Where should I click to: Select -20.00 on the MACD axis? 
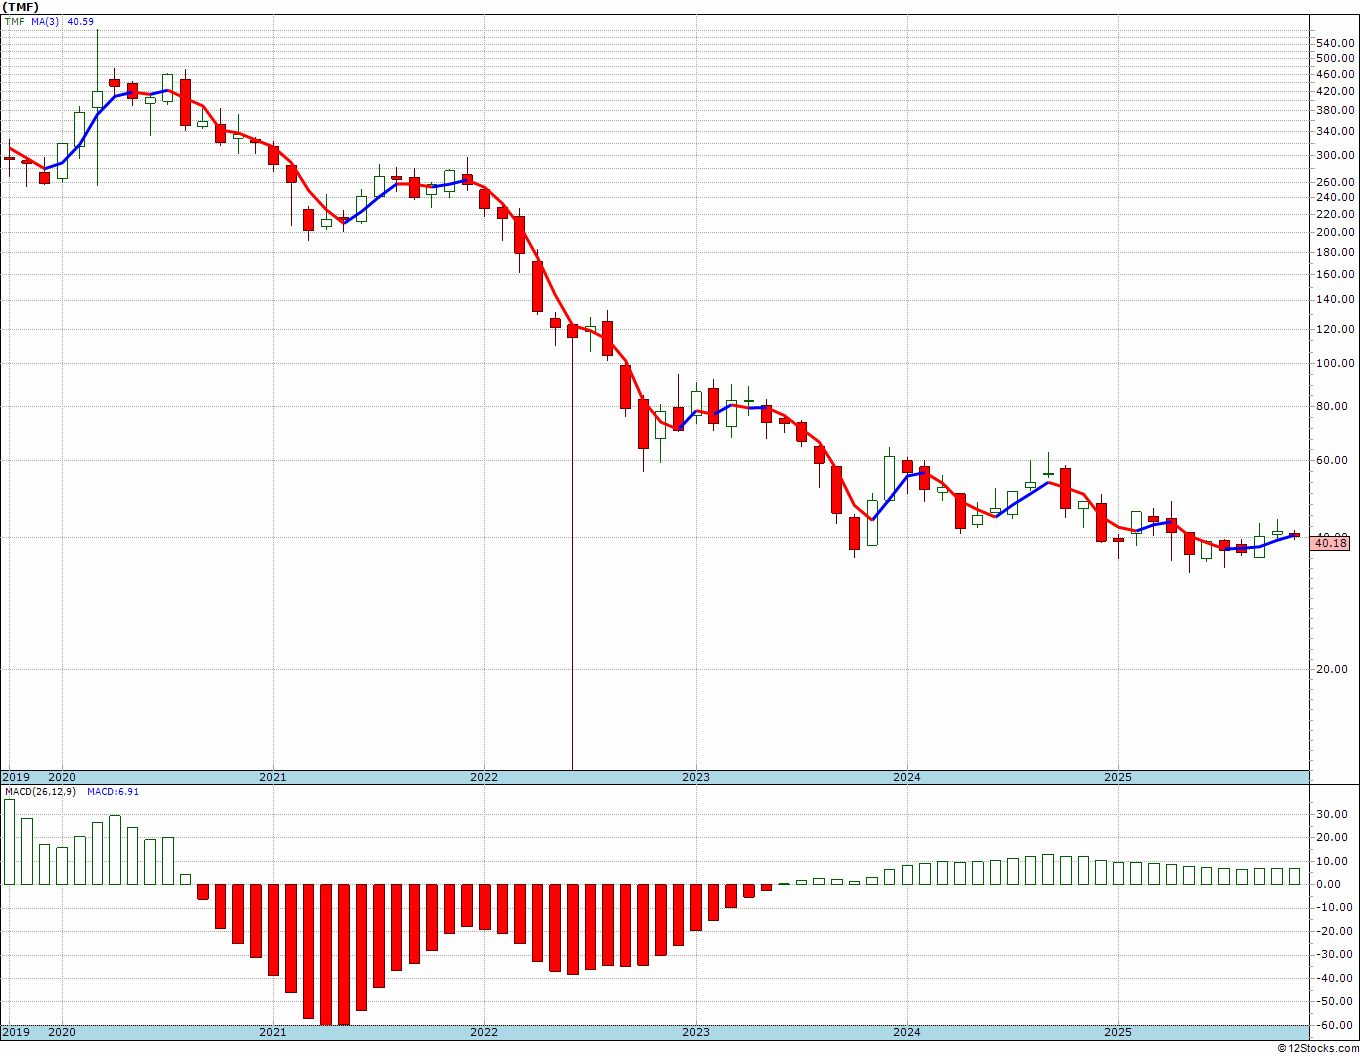[x=1337, y=931]
